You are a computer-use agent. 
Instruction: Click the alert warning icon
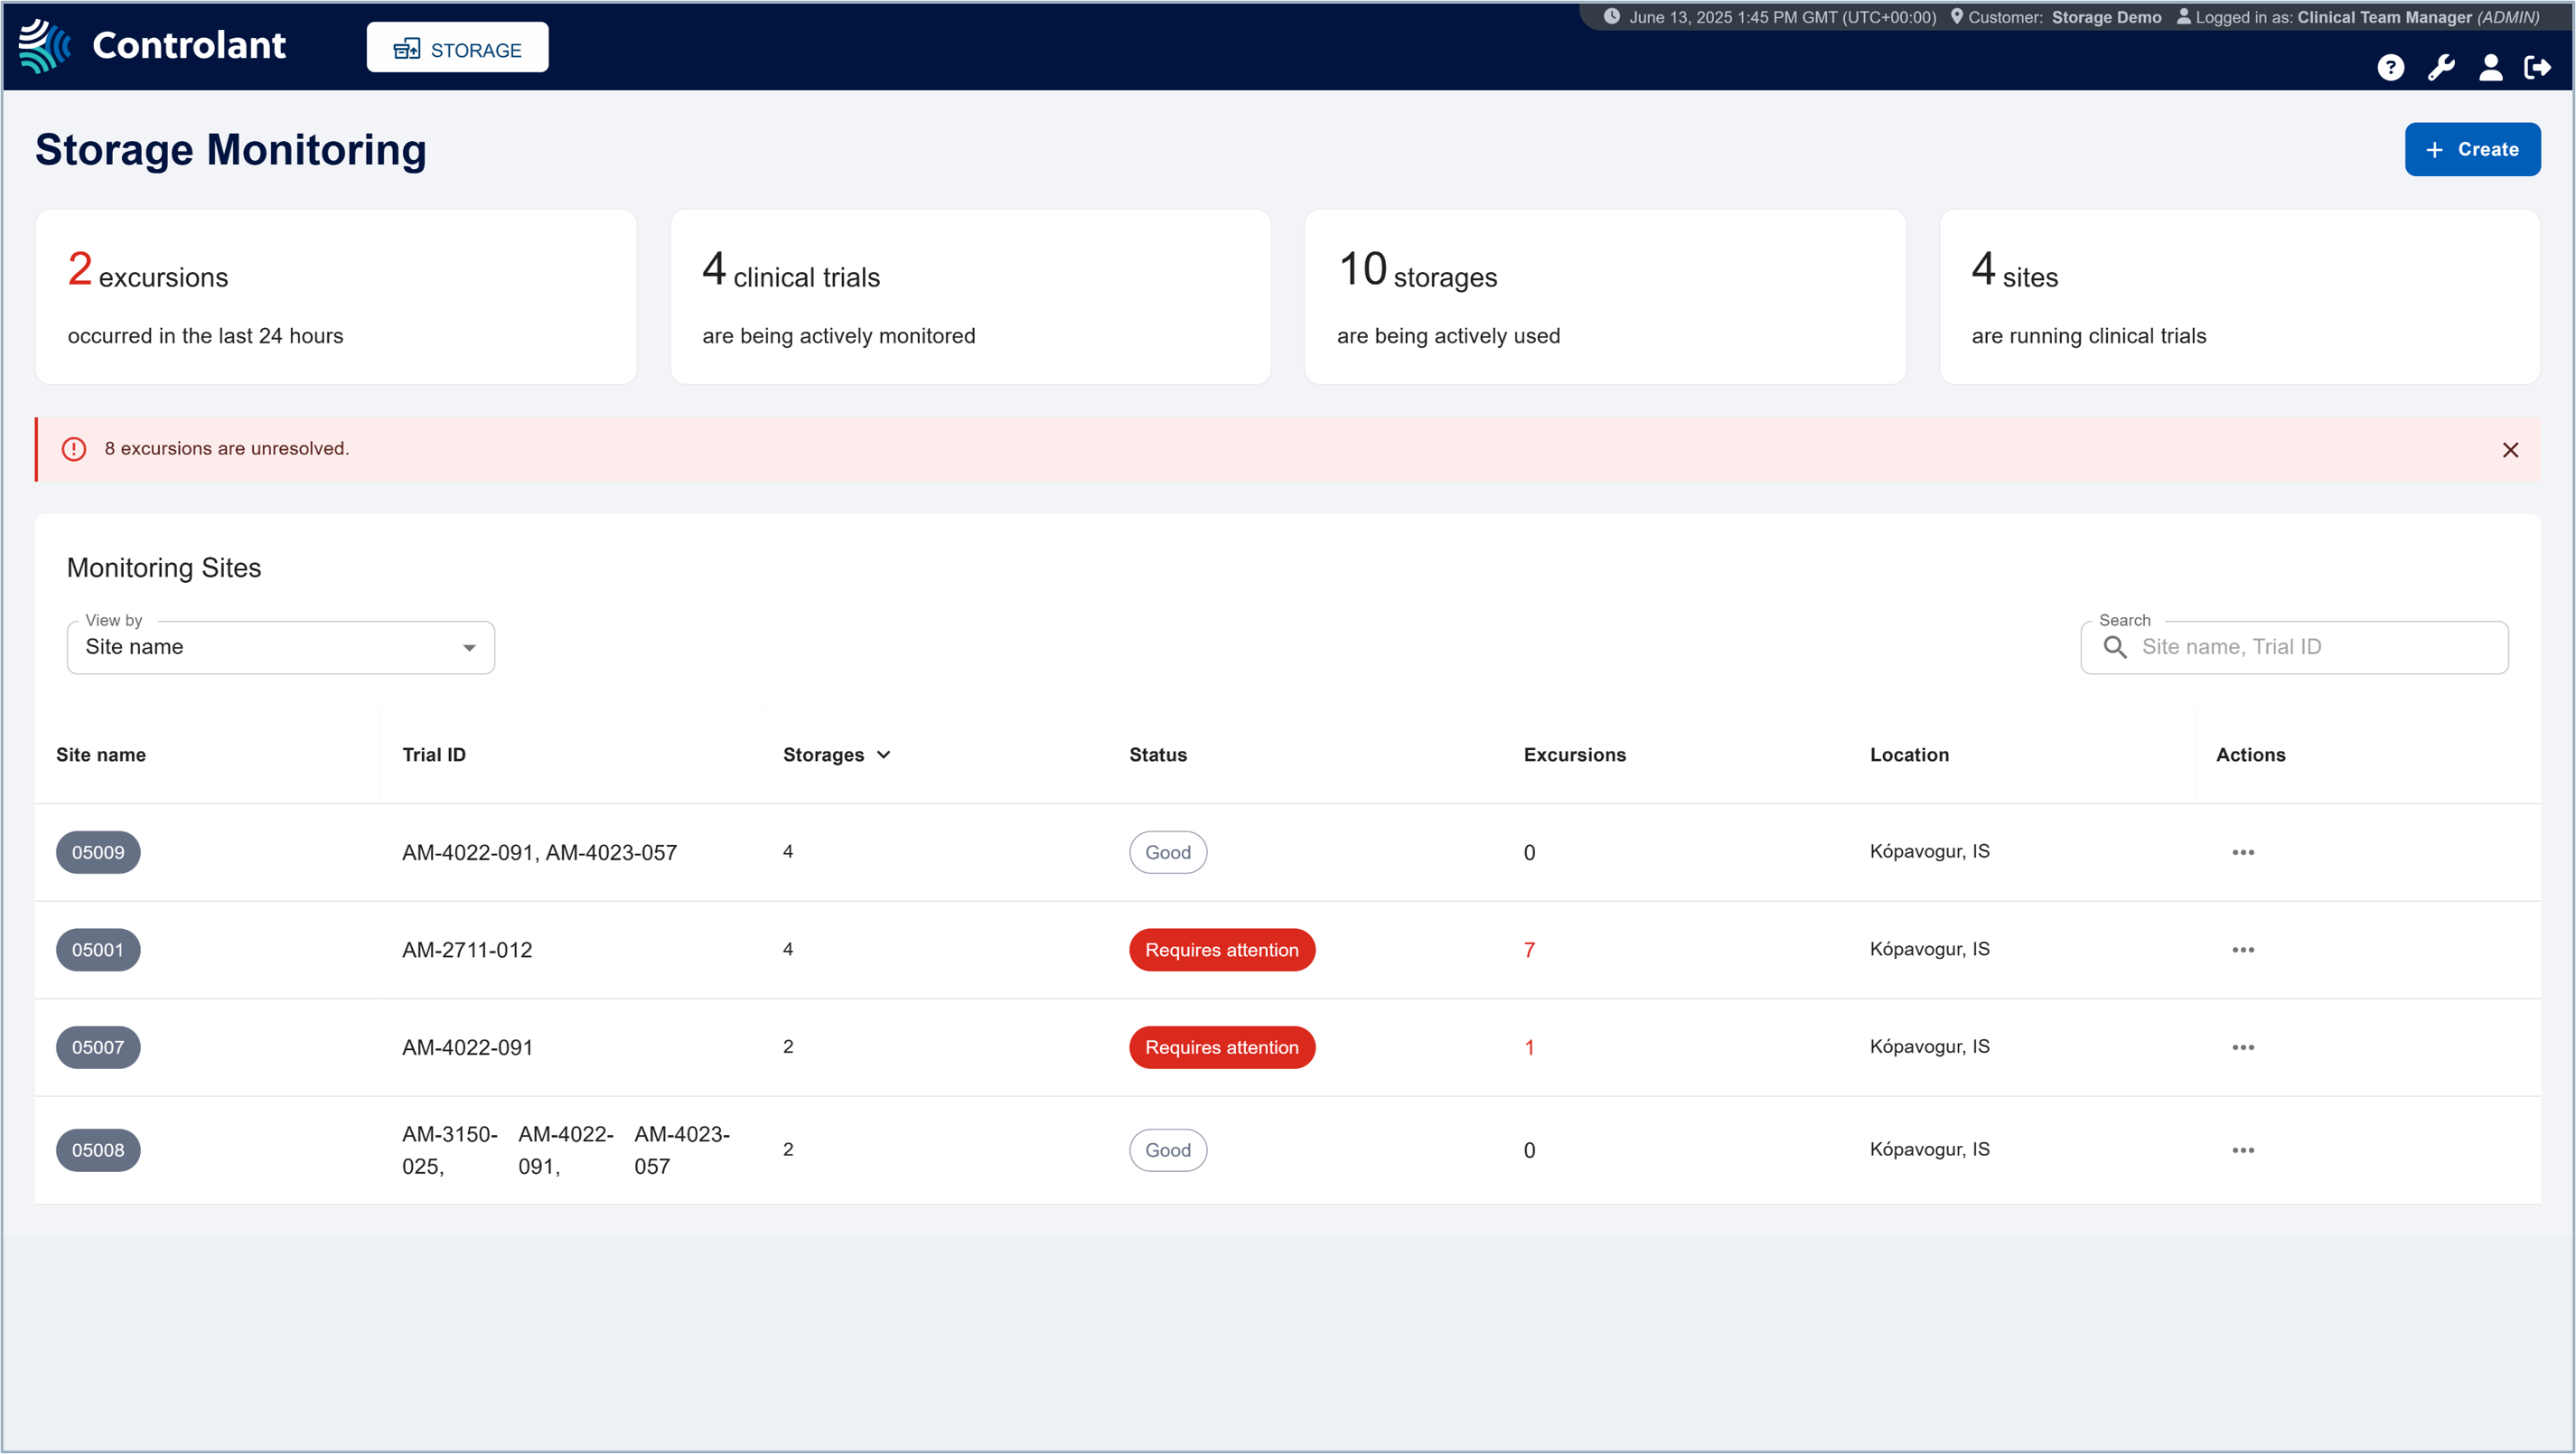click(x=74, y=449)
